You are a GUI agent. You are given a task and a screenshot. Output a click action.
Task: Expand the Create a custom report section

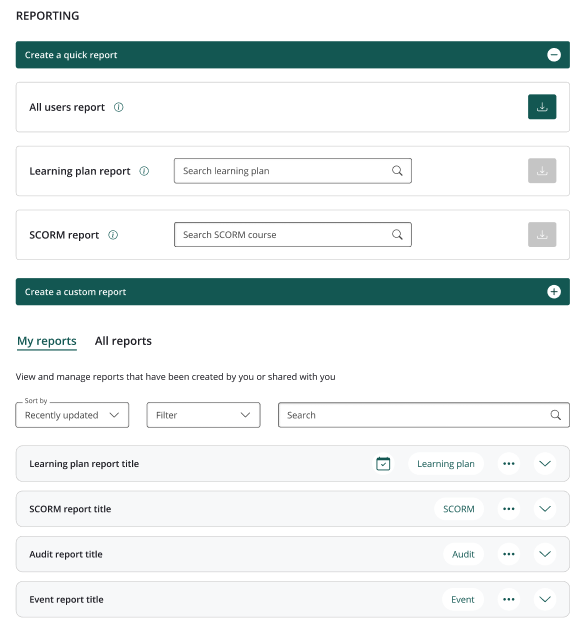point(554,292)
